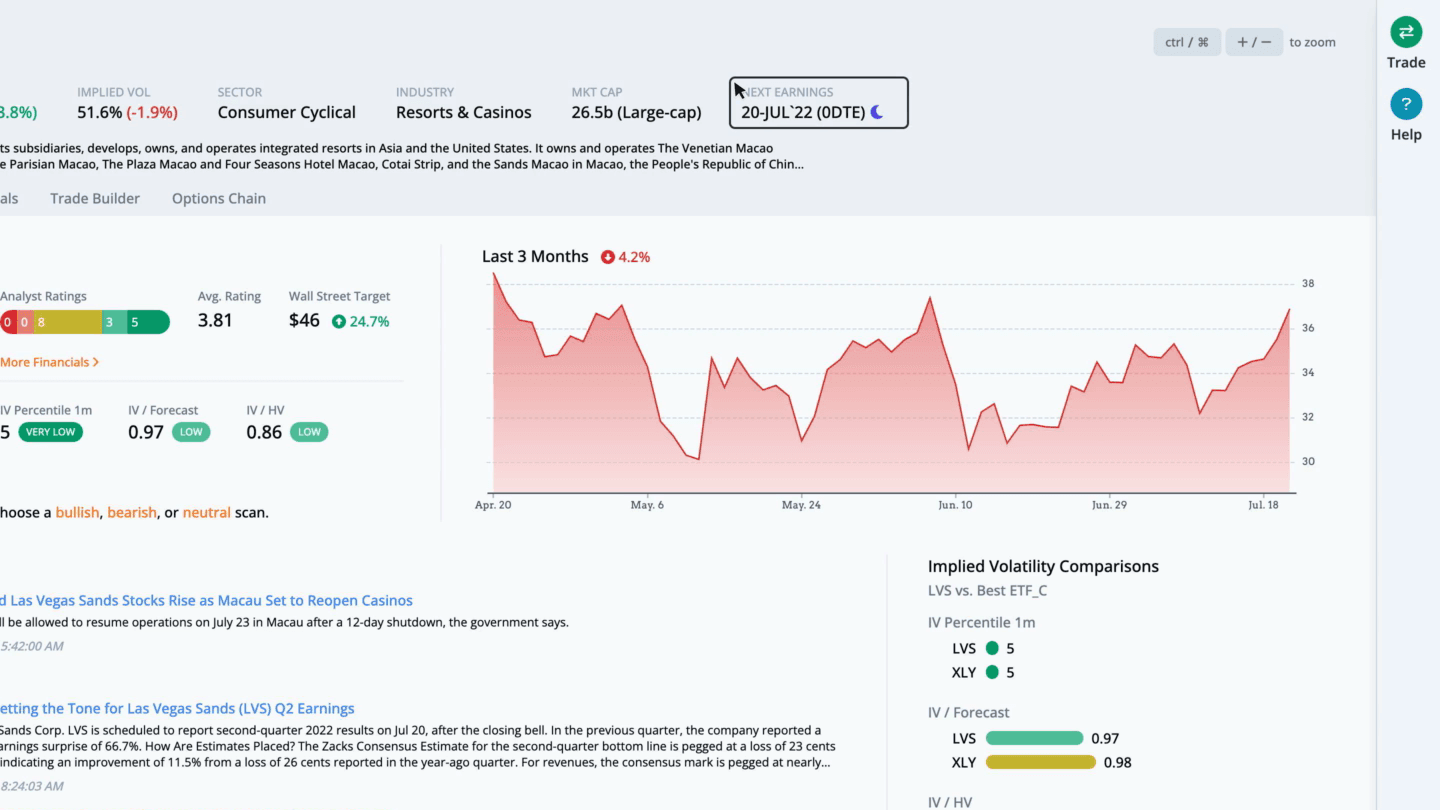Click the 51.6% implied vol value
Image resolution: width=1440 pixels, height=810 pixels.
pos(99,112)
